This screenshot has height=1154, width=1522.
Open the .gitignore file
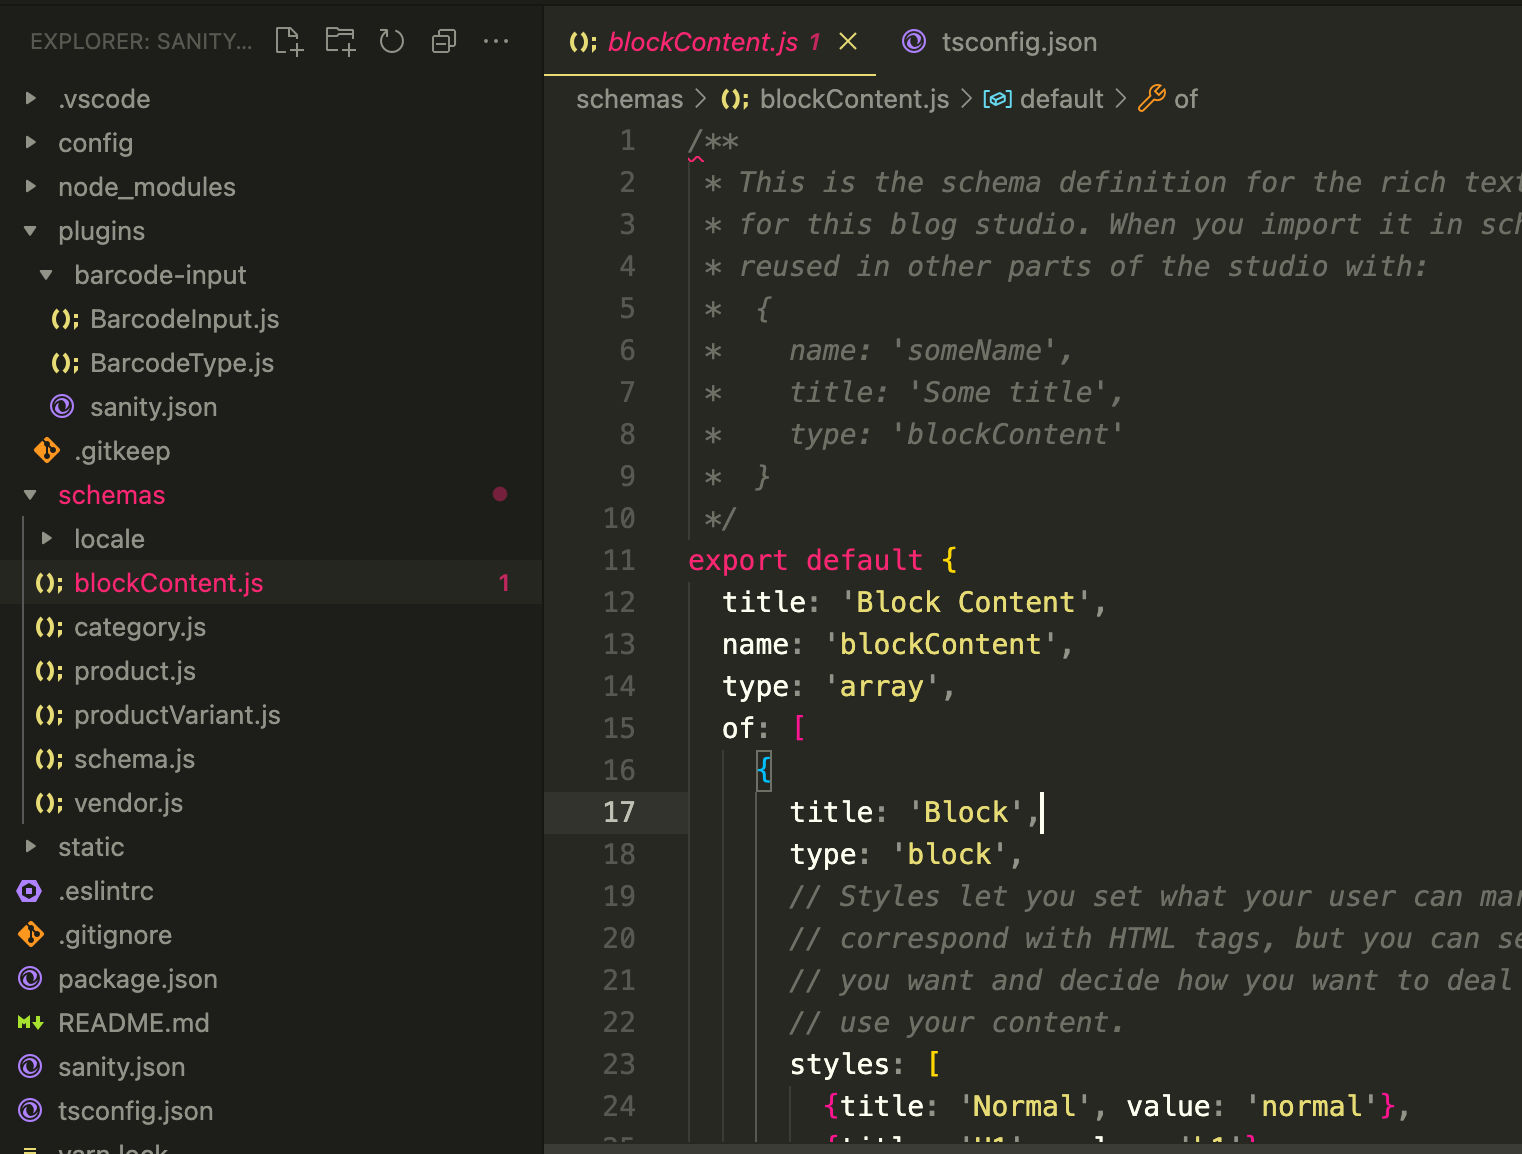(x=272, y=935)
